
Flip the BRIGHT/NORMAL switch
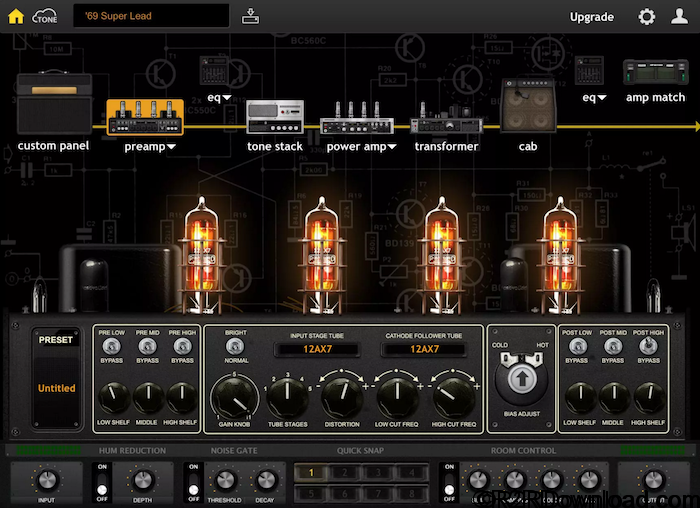[x=235, y=346]
